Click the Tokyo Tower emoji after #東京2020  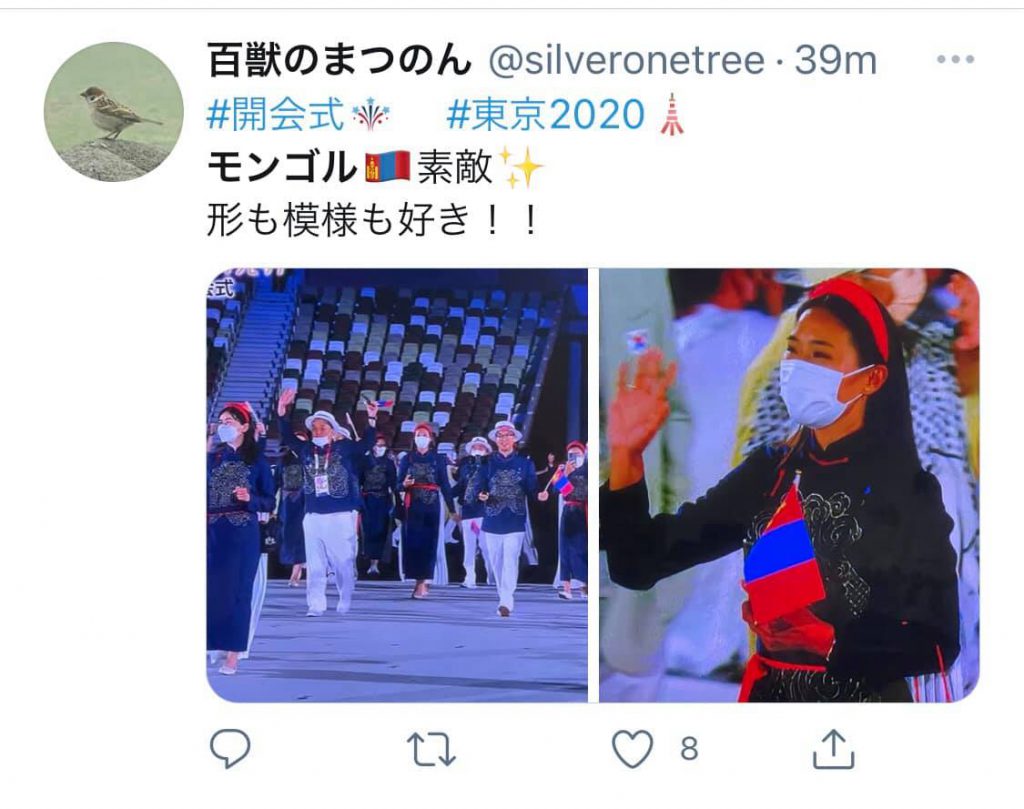click(671, 114)
